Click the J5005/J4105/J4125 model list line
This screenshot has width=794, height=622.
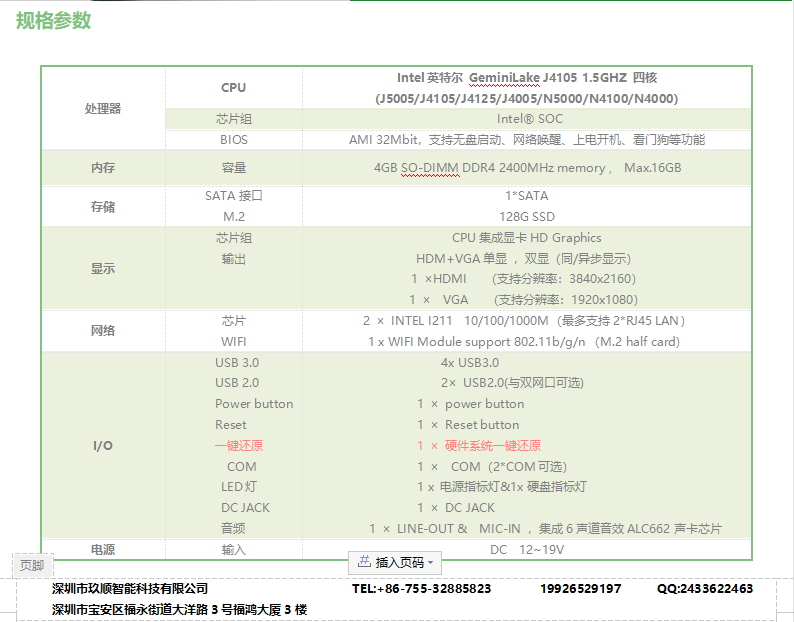(527, 98)
